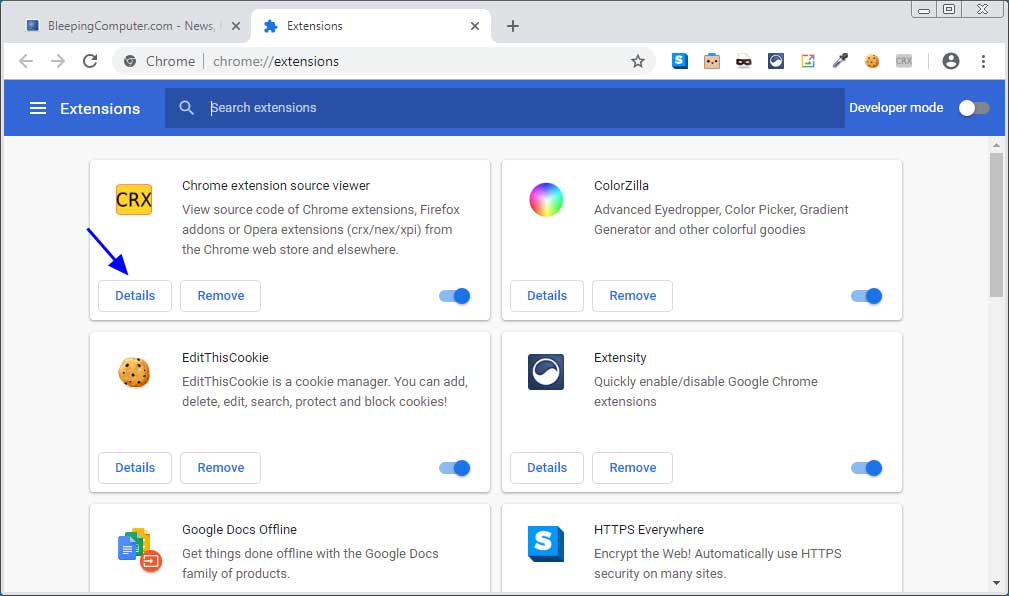Screen dimensions: 1009x596
Task: Disable the Extensity extension toggle
Action: tap(866, 468)
